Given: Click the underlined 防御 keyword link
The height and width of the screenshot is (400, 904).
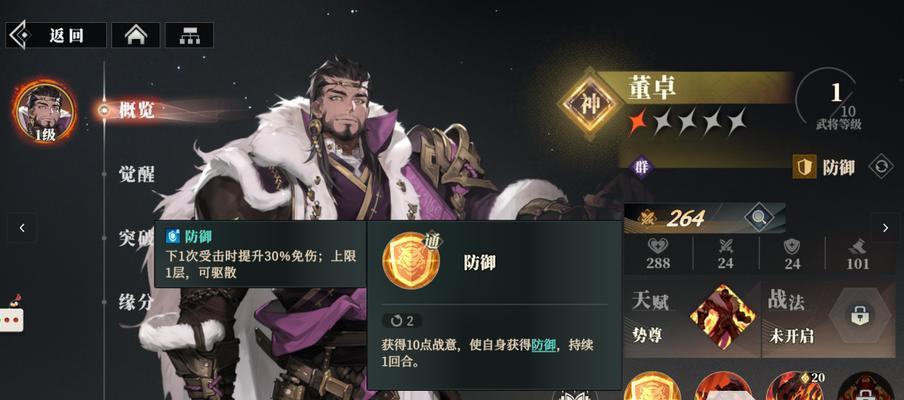Looking at the screenshot, I should pyautogui.click(x=543, y=345).
